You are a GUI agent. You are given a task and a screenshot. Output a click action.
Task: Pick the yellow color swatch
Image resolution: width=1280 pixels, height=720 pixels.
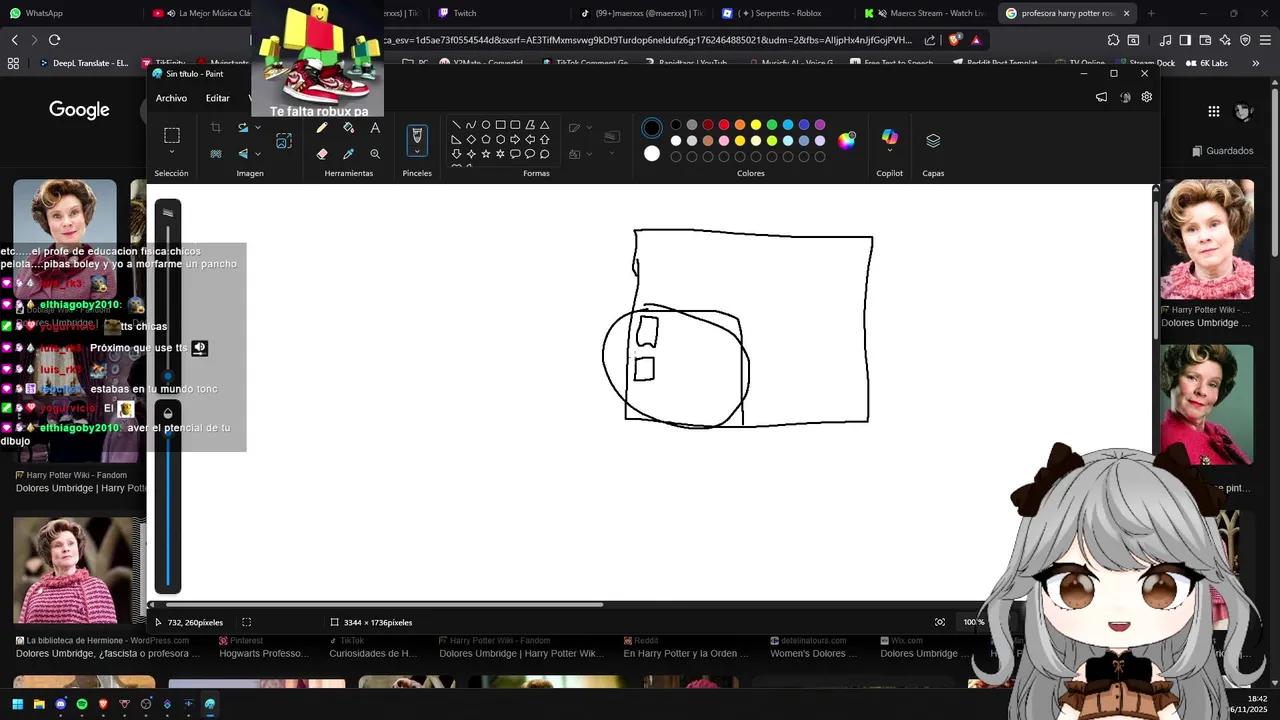click(x=756, y=125)
